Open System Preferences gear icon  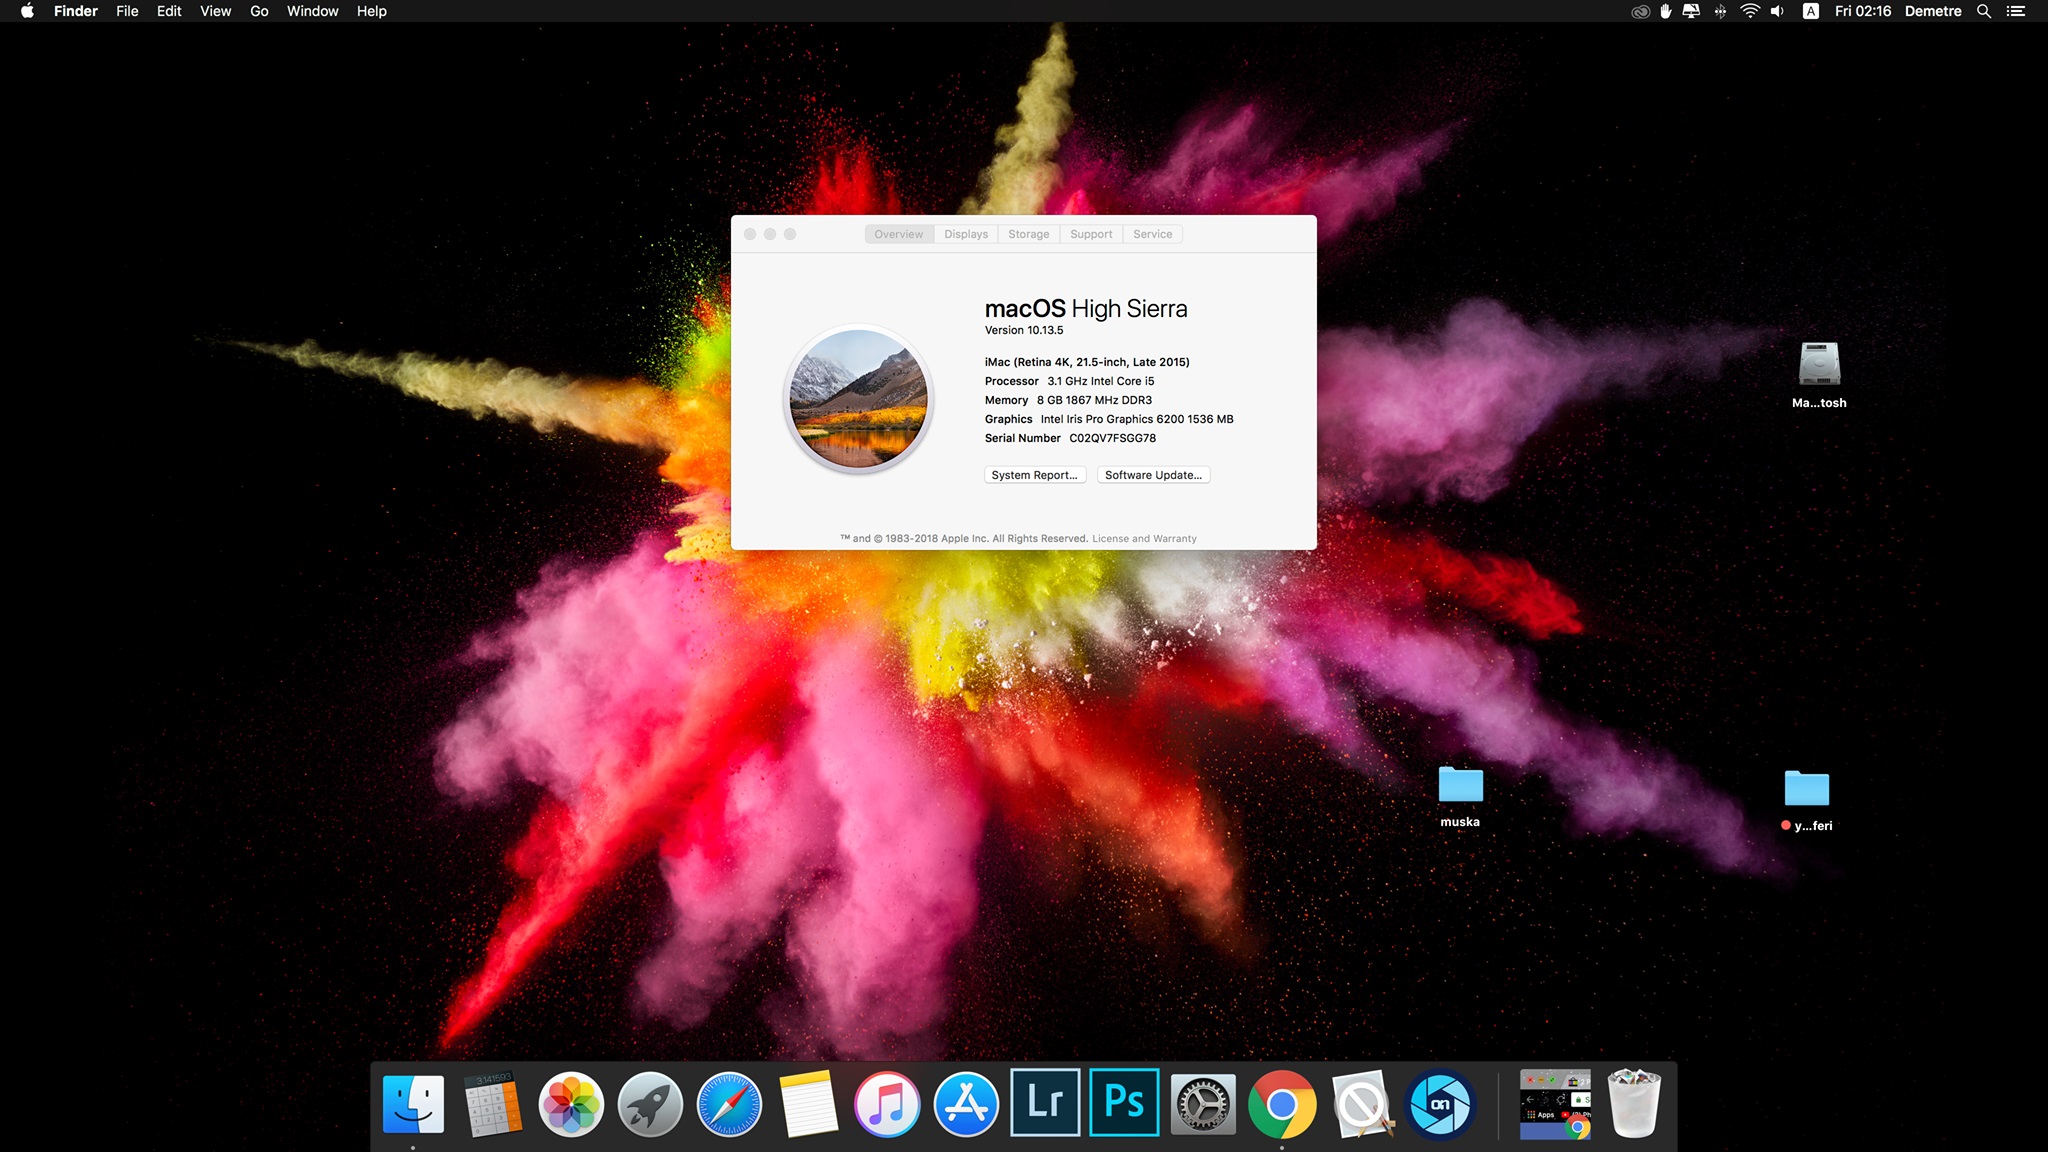click(1203, 1104)
